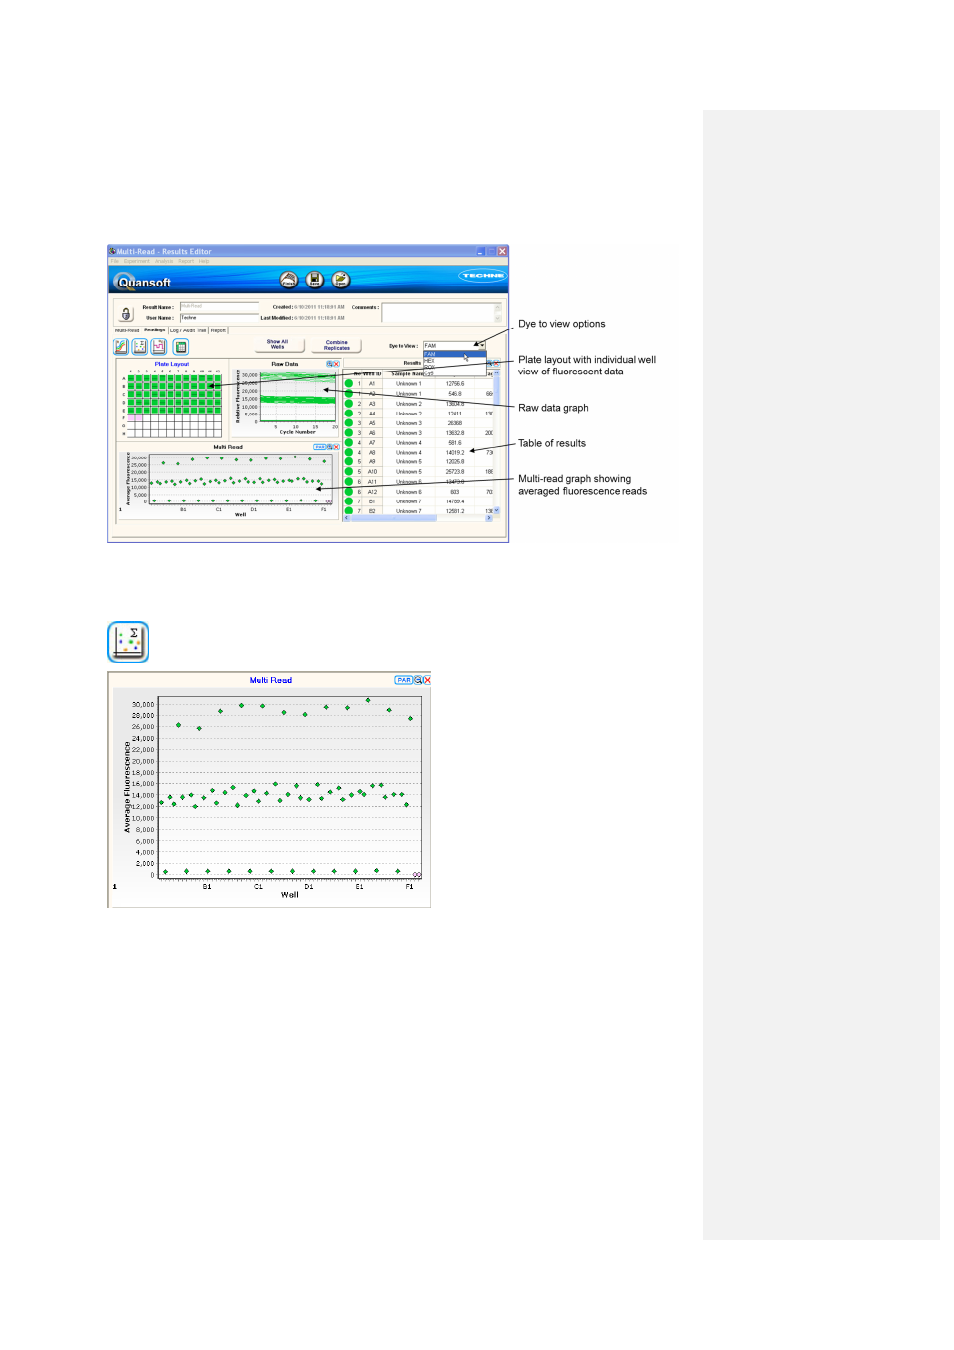Switch to the Multi-Read tab
Image resolution: width=954 pixels, height=1350 pixels.
click(x=127, y=330)
